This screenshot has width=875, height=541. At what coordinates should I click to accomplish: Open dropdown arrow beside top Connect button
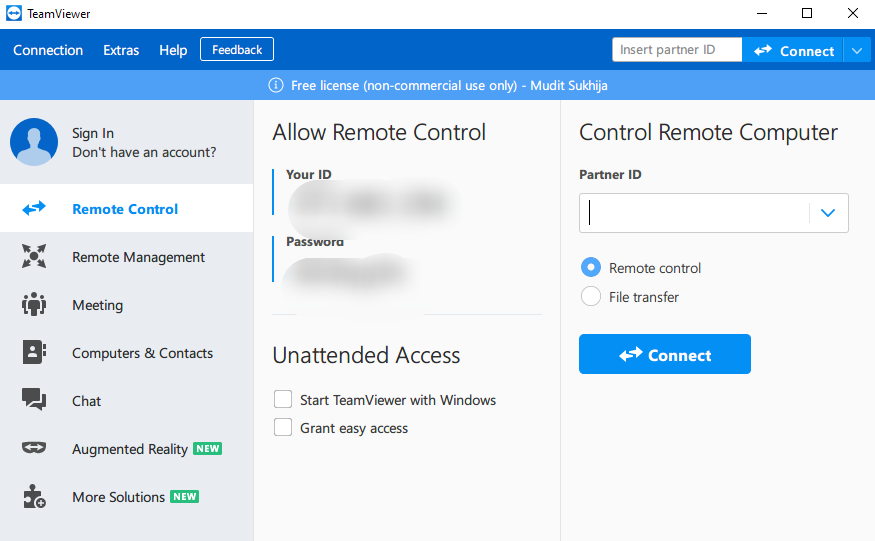(858, 50)
